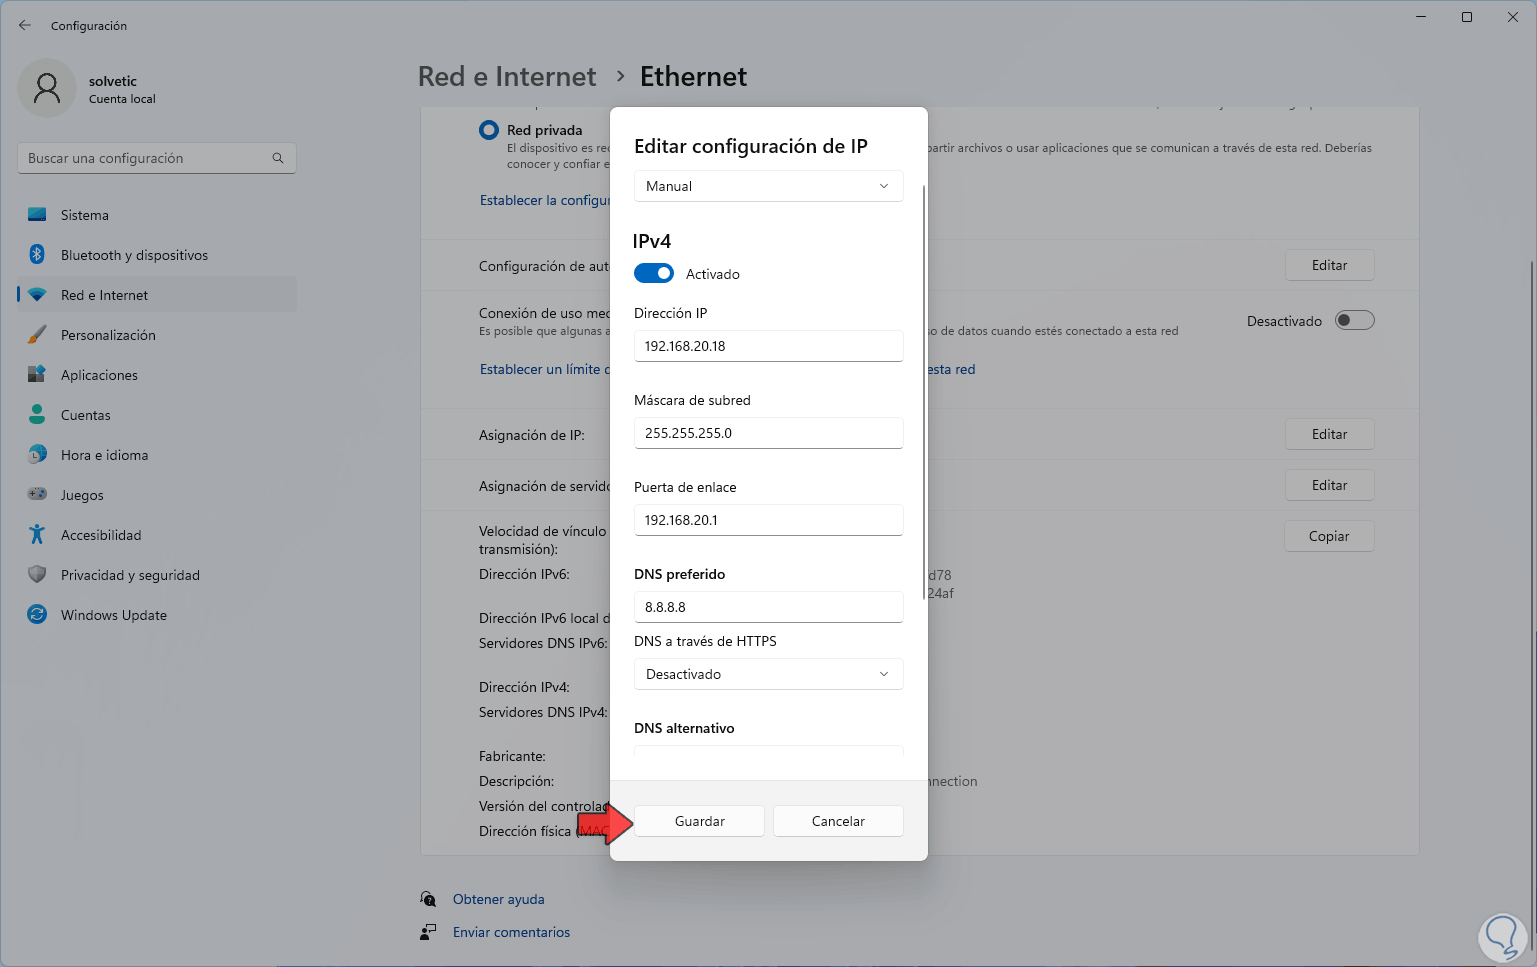The image size is (1537, 967).
Task: Click the Accesibilidad figure icon
Action: click(37, 535)
